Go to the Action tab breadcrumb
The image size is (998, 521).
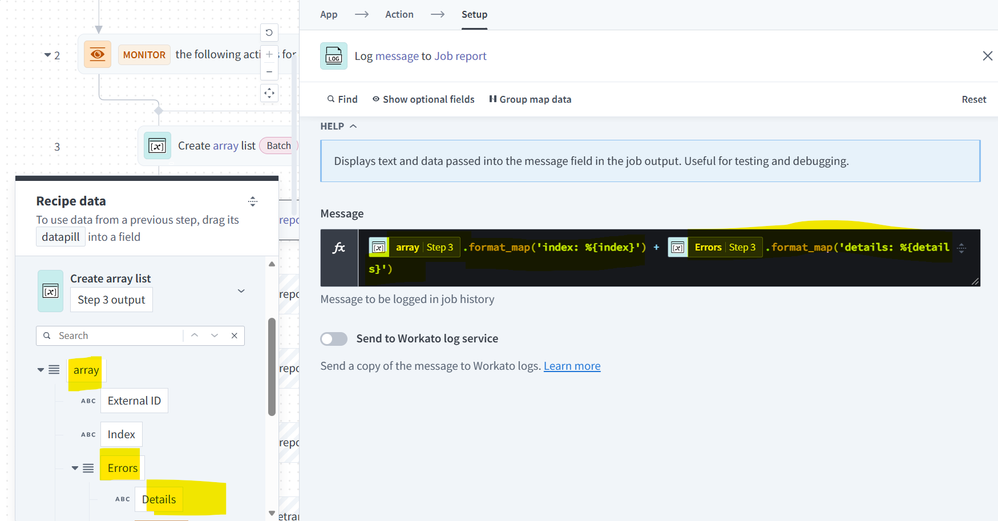[399, 15]
